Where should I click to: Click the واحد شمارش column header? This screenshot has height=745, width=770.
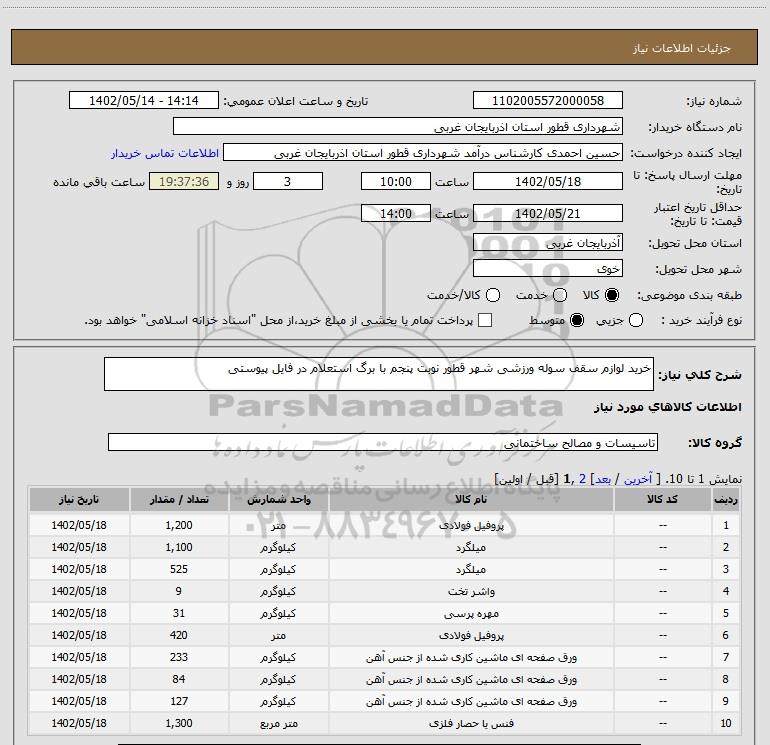[278, 499]
